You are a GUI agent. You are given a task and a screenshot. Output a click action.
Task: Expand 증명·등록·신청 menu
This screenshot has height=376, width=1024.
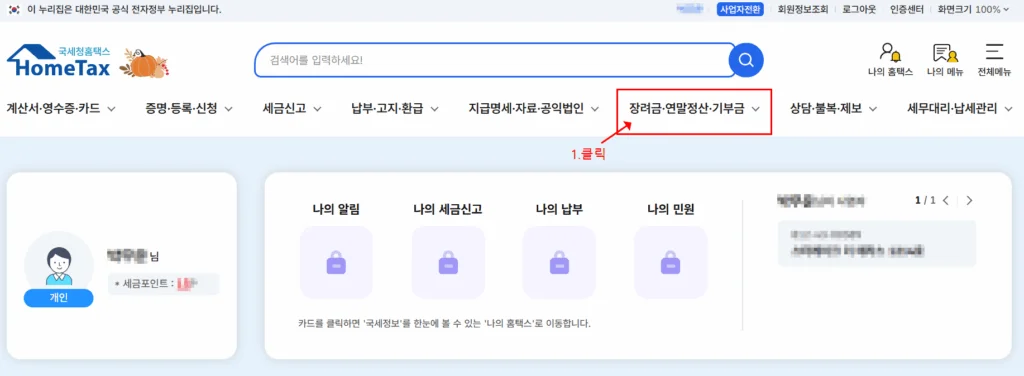coord(189,109)
